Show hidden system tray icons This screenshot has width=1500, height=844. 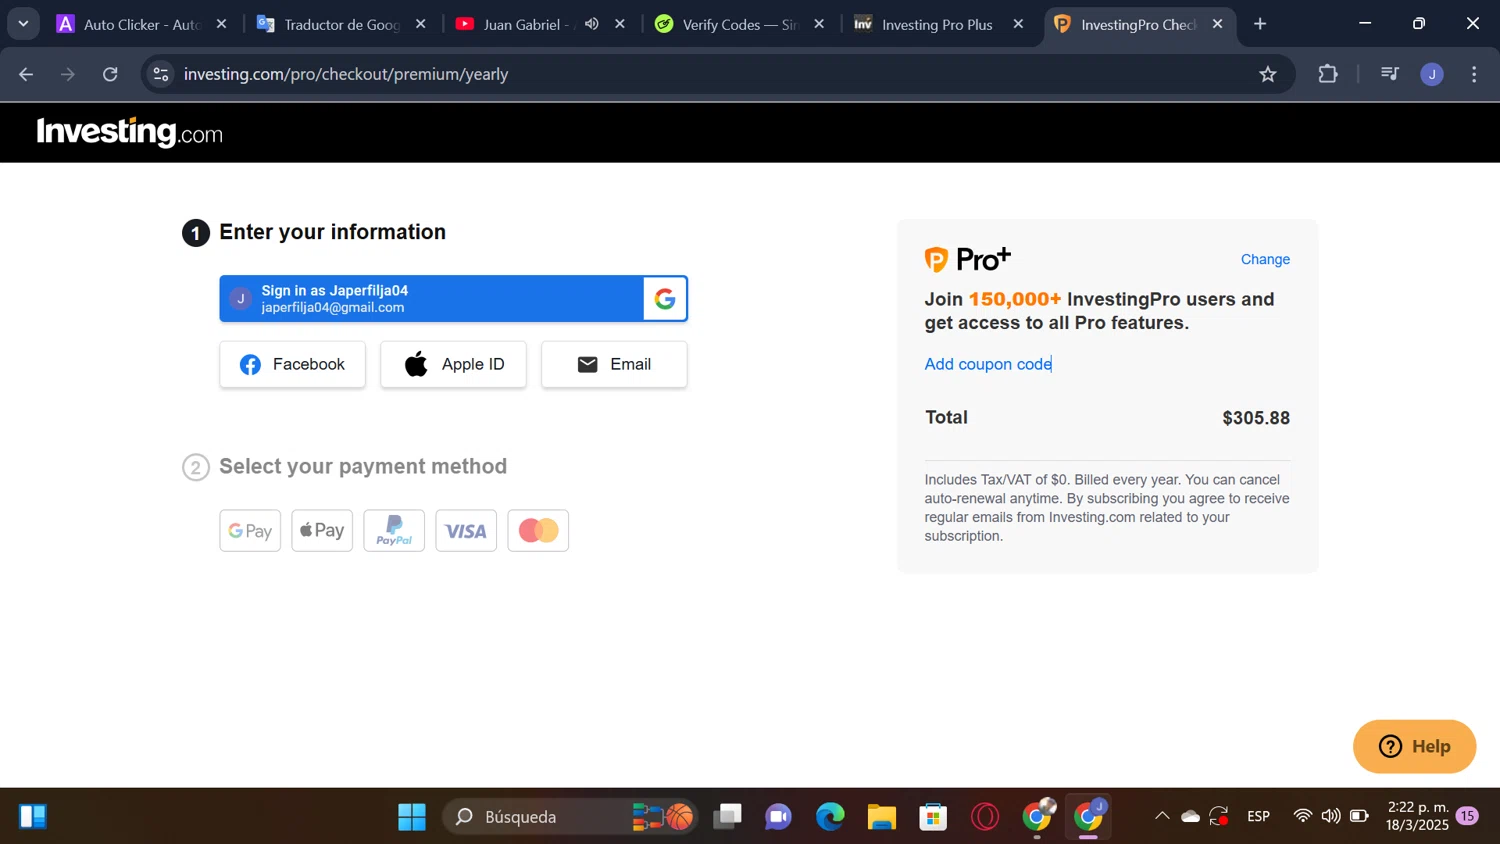point(1162,817)
